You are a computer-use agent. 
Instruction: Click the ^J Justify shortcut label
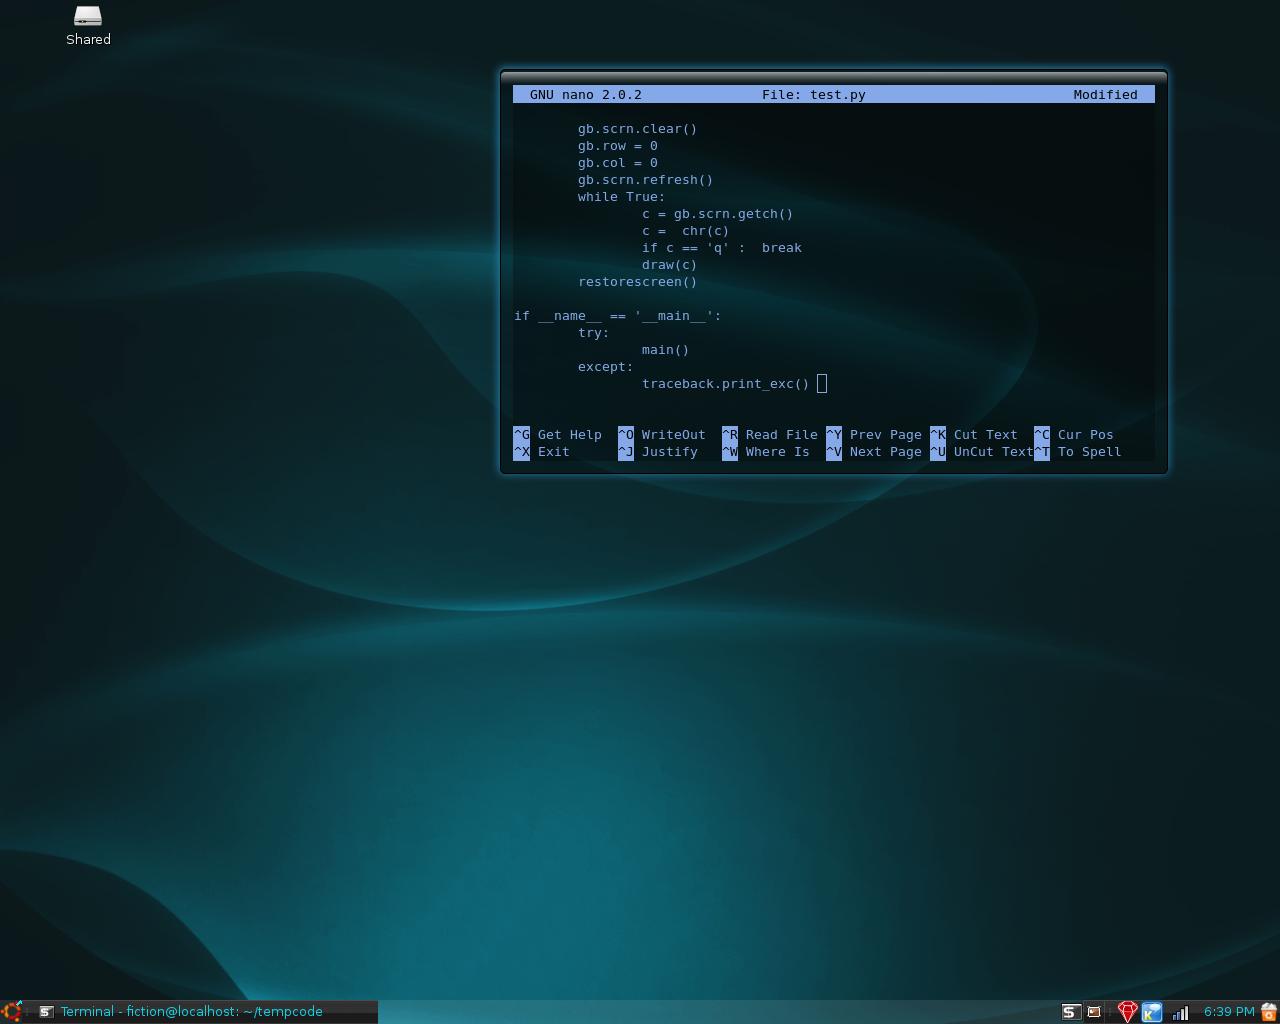pyautogui.click(x=658, y=451)
